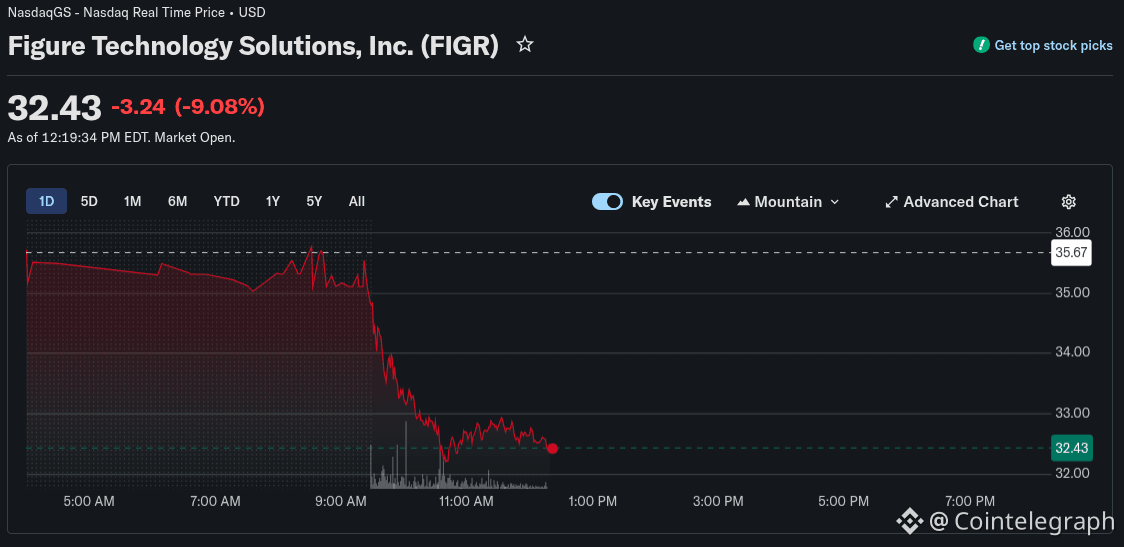This screenshot has height=547, width=1124.
Task: Select the 1M time range tab
Action: [x=133, y=201]
